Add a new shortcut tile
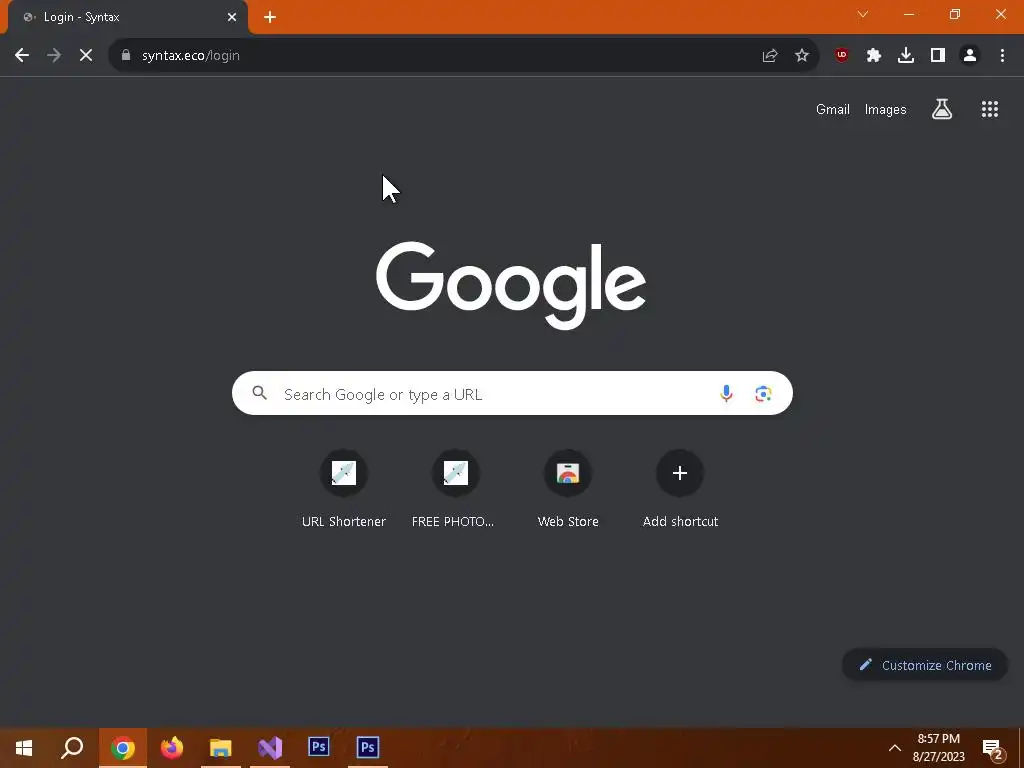 [680, 490]
